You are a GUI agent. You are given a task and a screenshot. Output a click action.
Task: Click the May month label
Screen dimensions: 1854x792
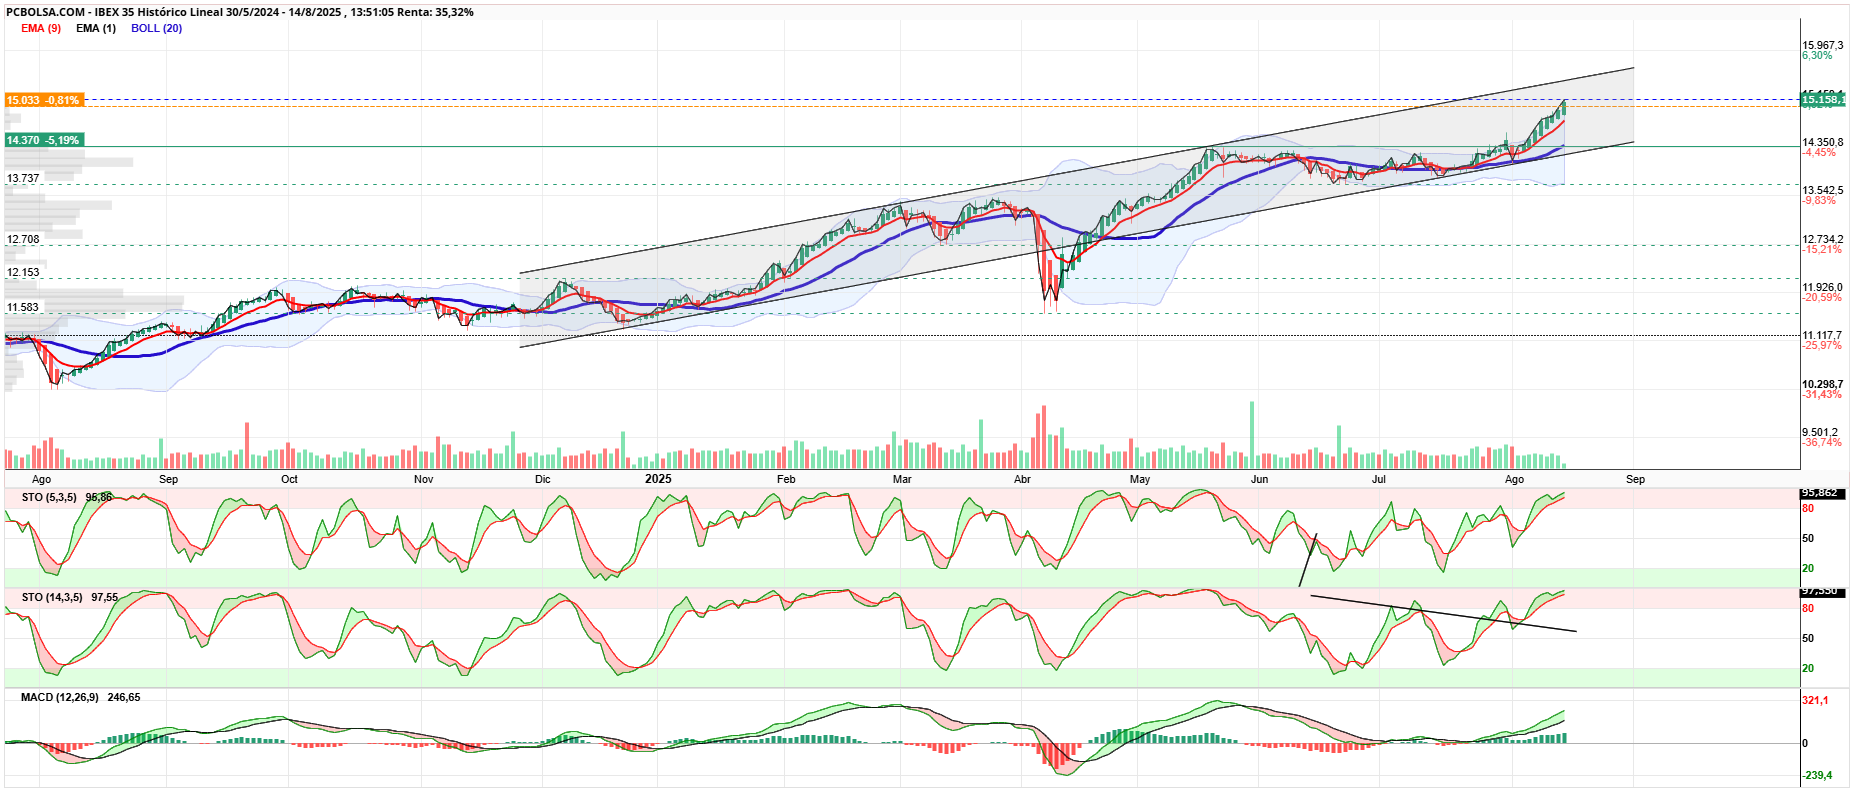click(x=1140, y=479)
